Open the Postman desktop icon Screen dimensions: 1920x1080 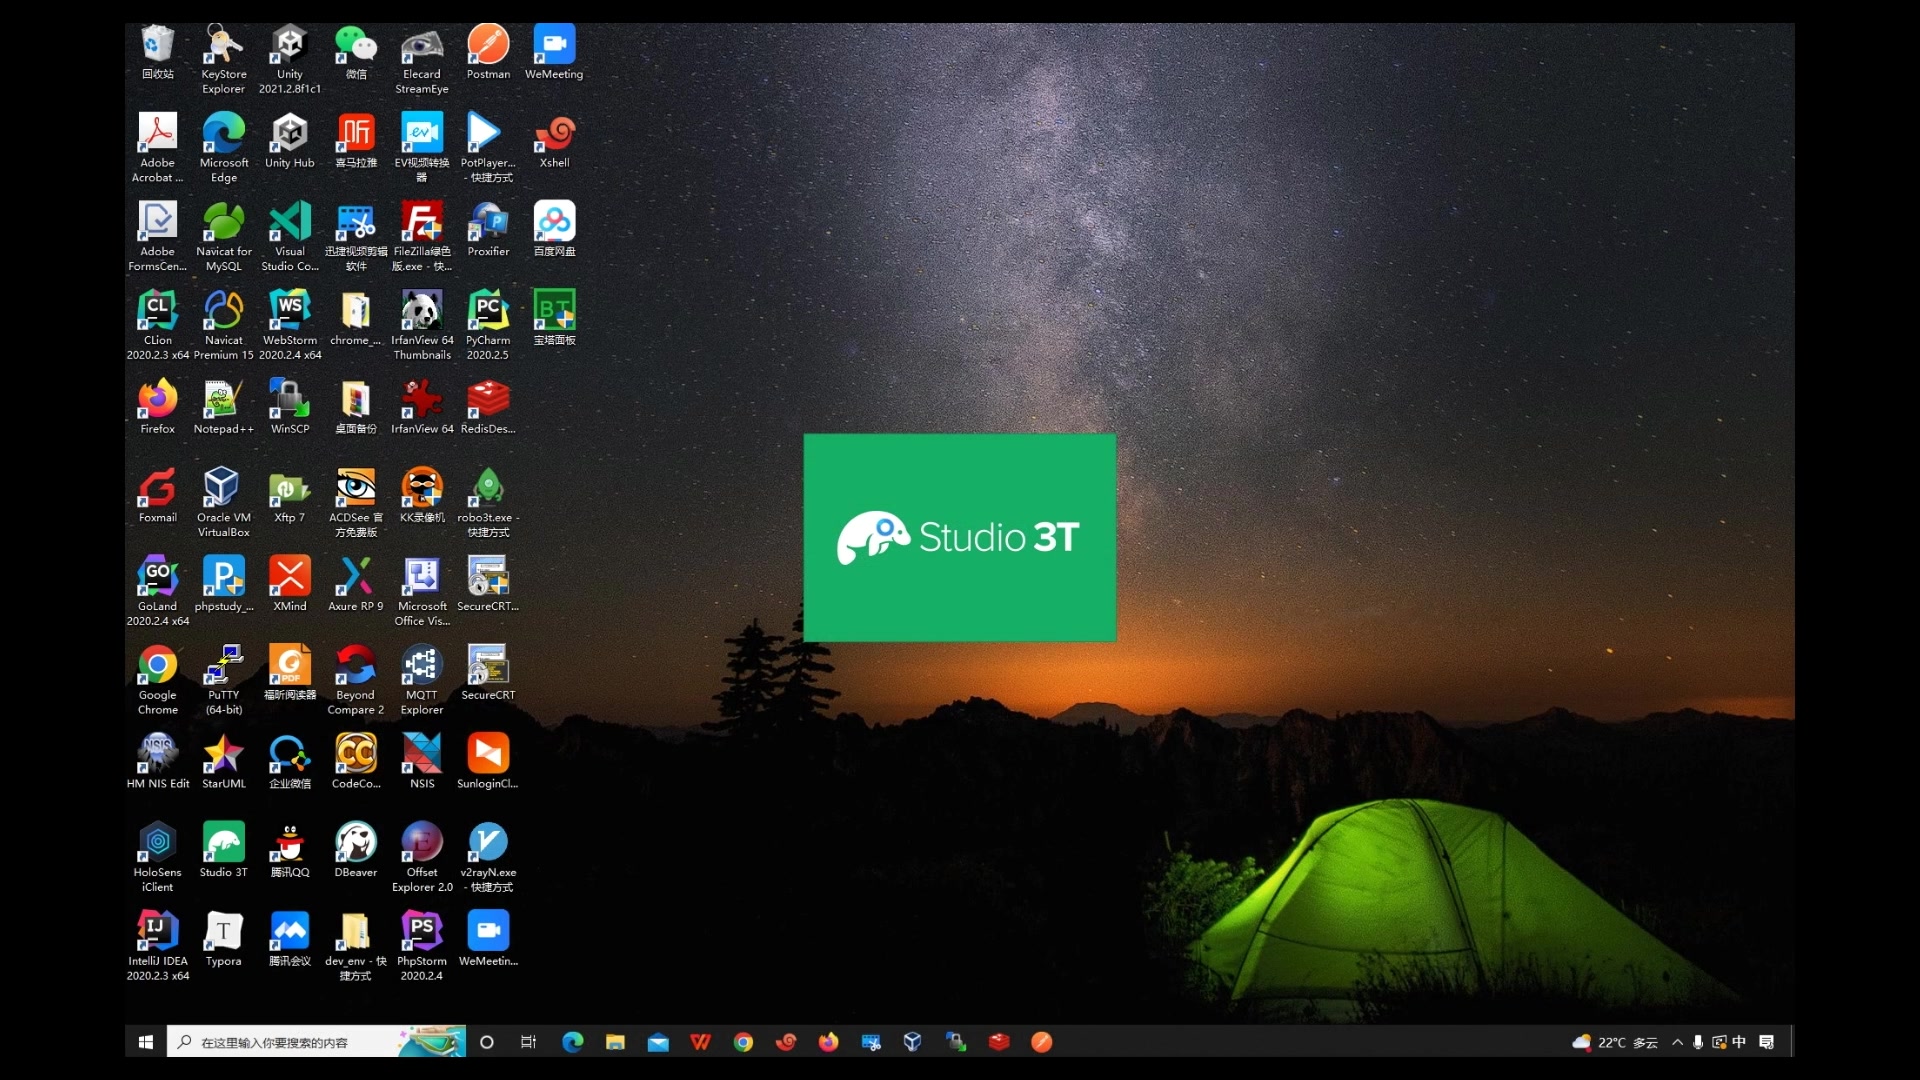point(488,45)
